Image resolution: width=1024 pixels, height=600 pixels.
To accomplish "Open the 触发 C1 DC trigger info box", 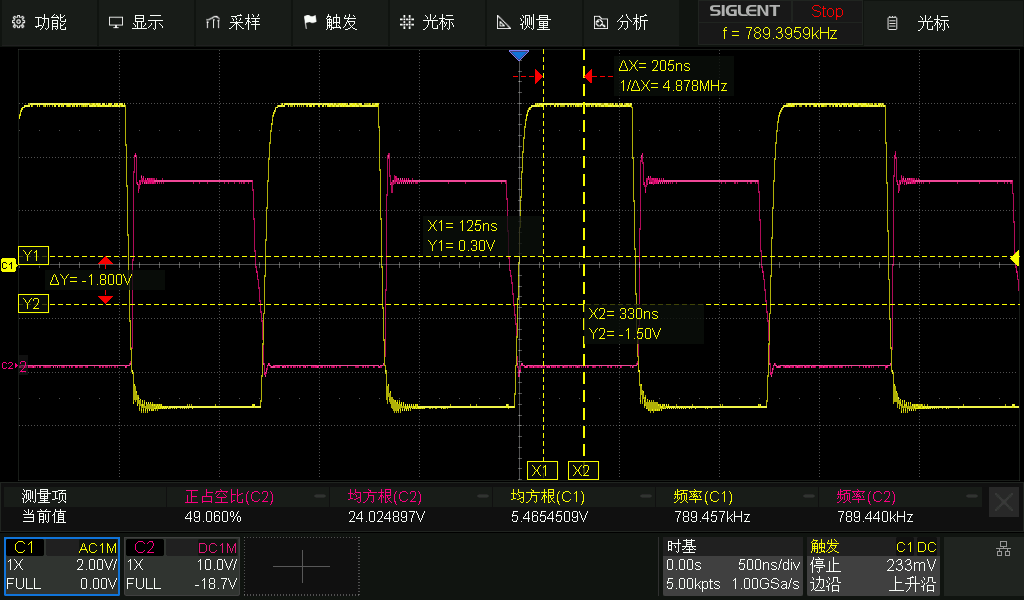I will tap(872, 566).
